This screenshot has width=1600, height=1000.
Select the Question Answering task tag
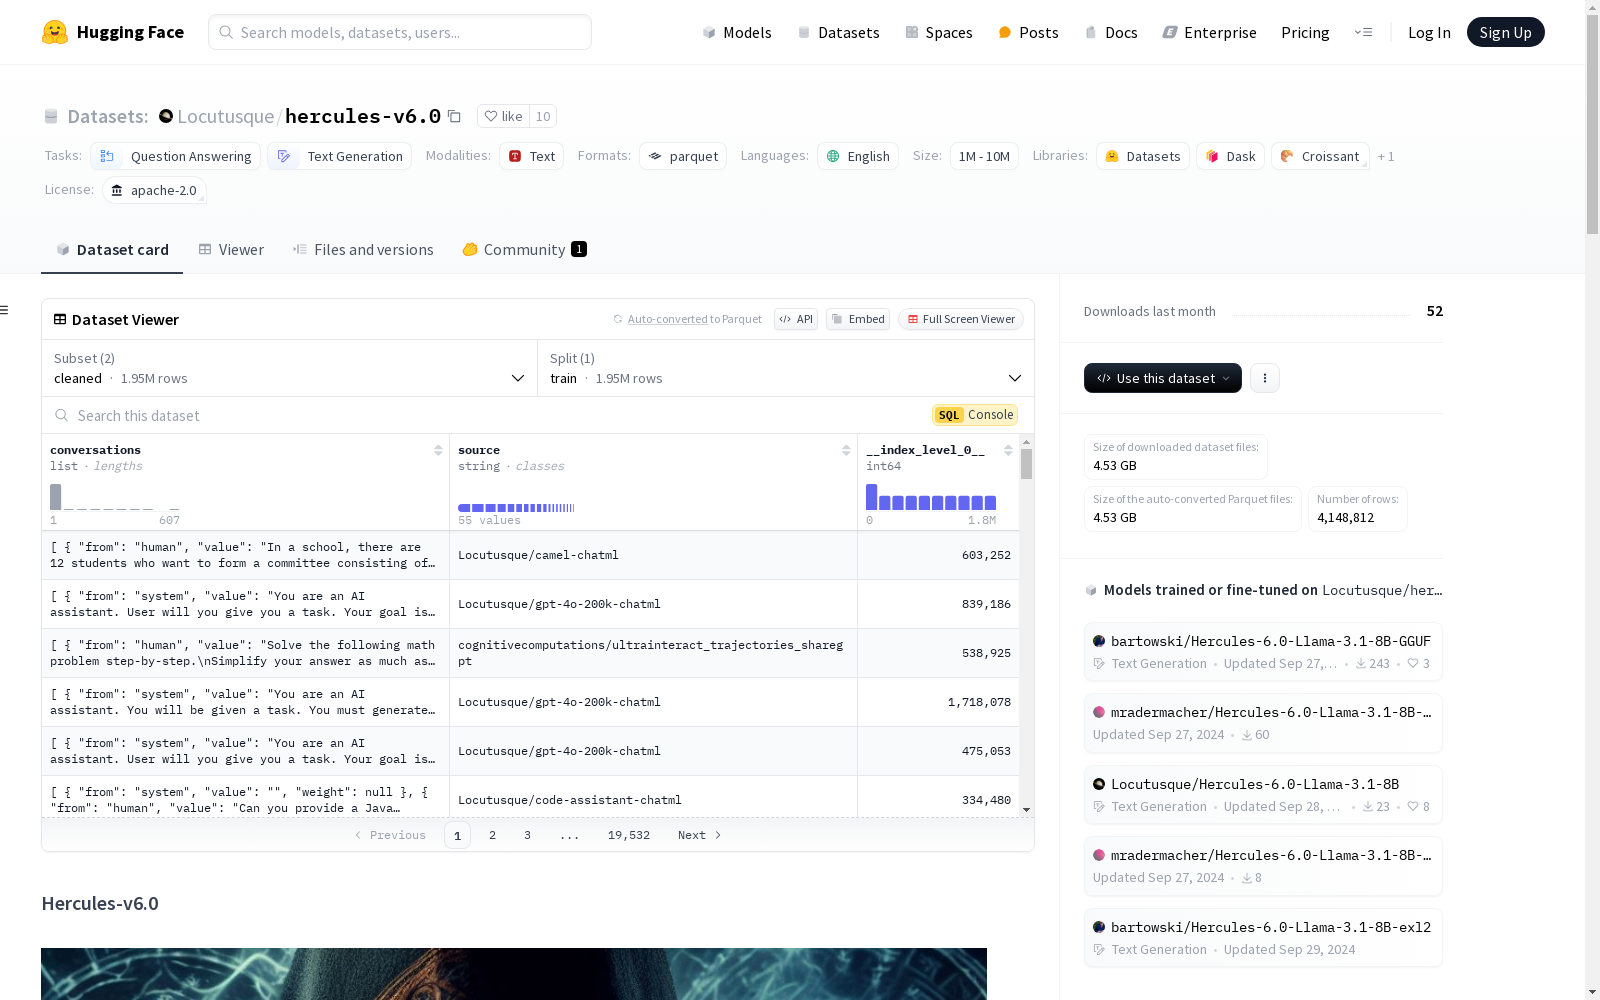(176, 156)
